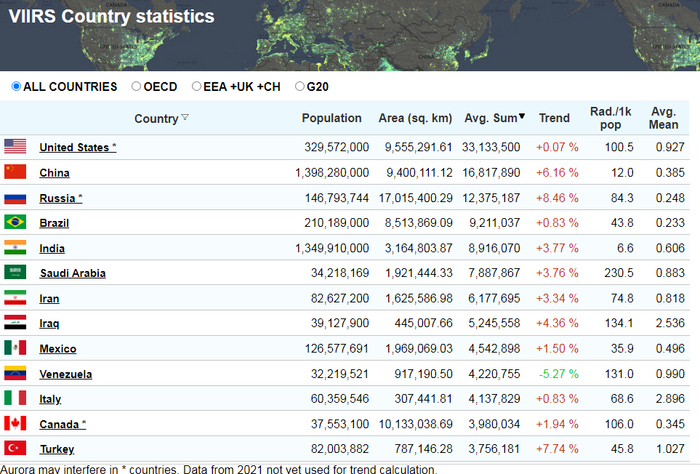The height and width of the screenshot is (474, 700).
Task: Click the Iran flag icon
Action: 15,298
